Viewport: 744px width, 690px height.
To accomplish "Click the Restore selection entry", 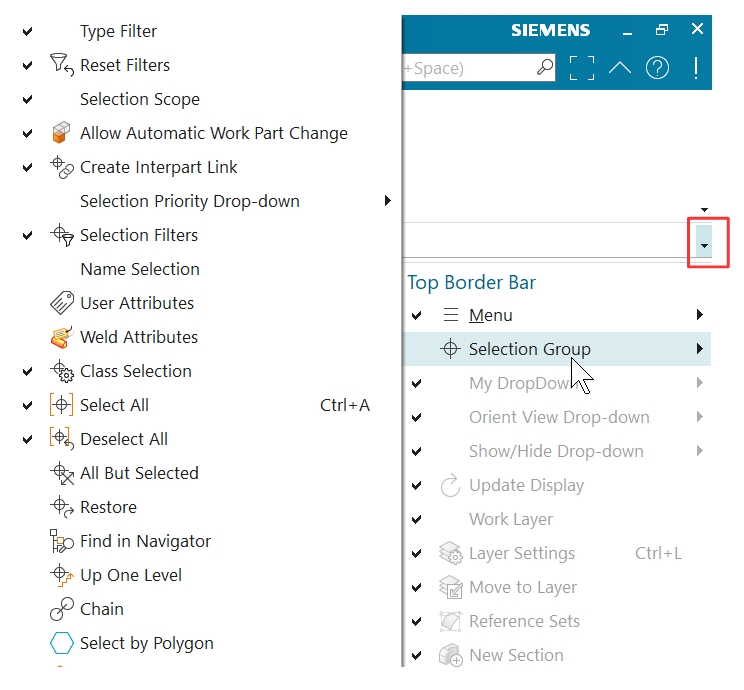I will [x=108, y=507].
